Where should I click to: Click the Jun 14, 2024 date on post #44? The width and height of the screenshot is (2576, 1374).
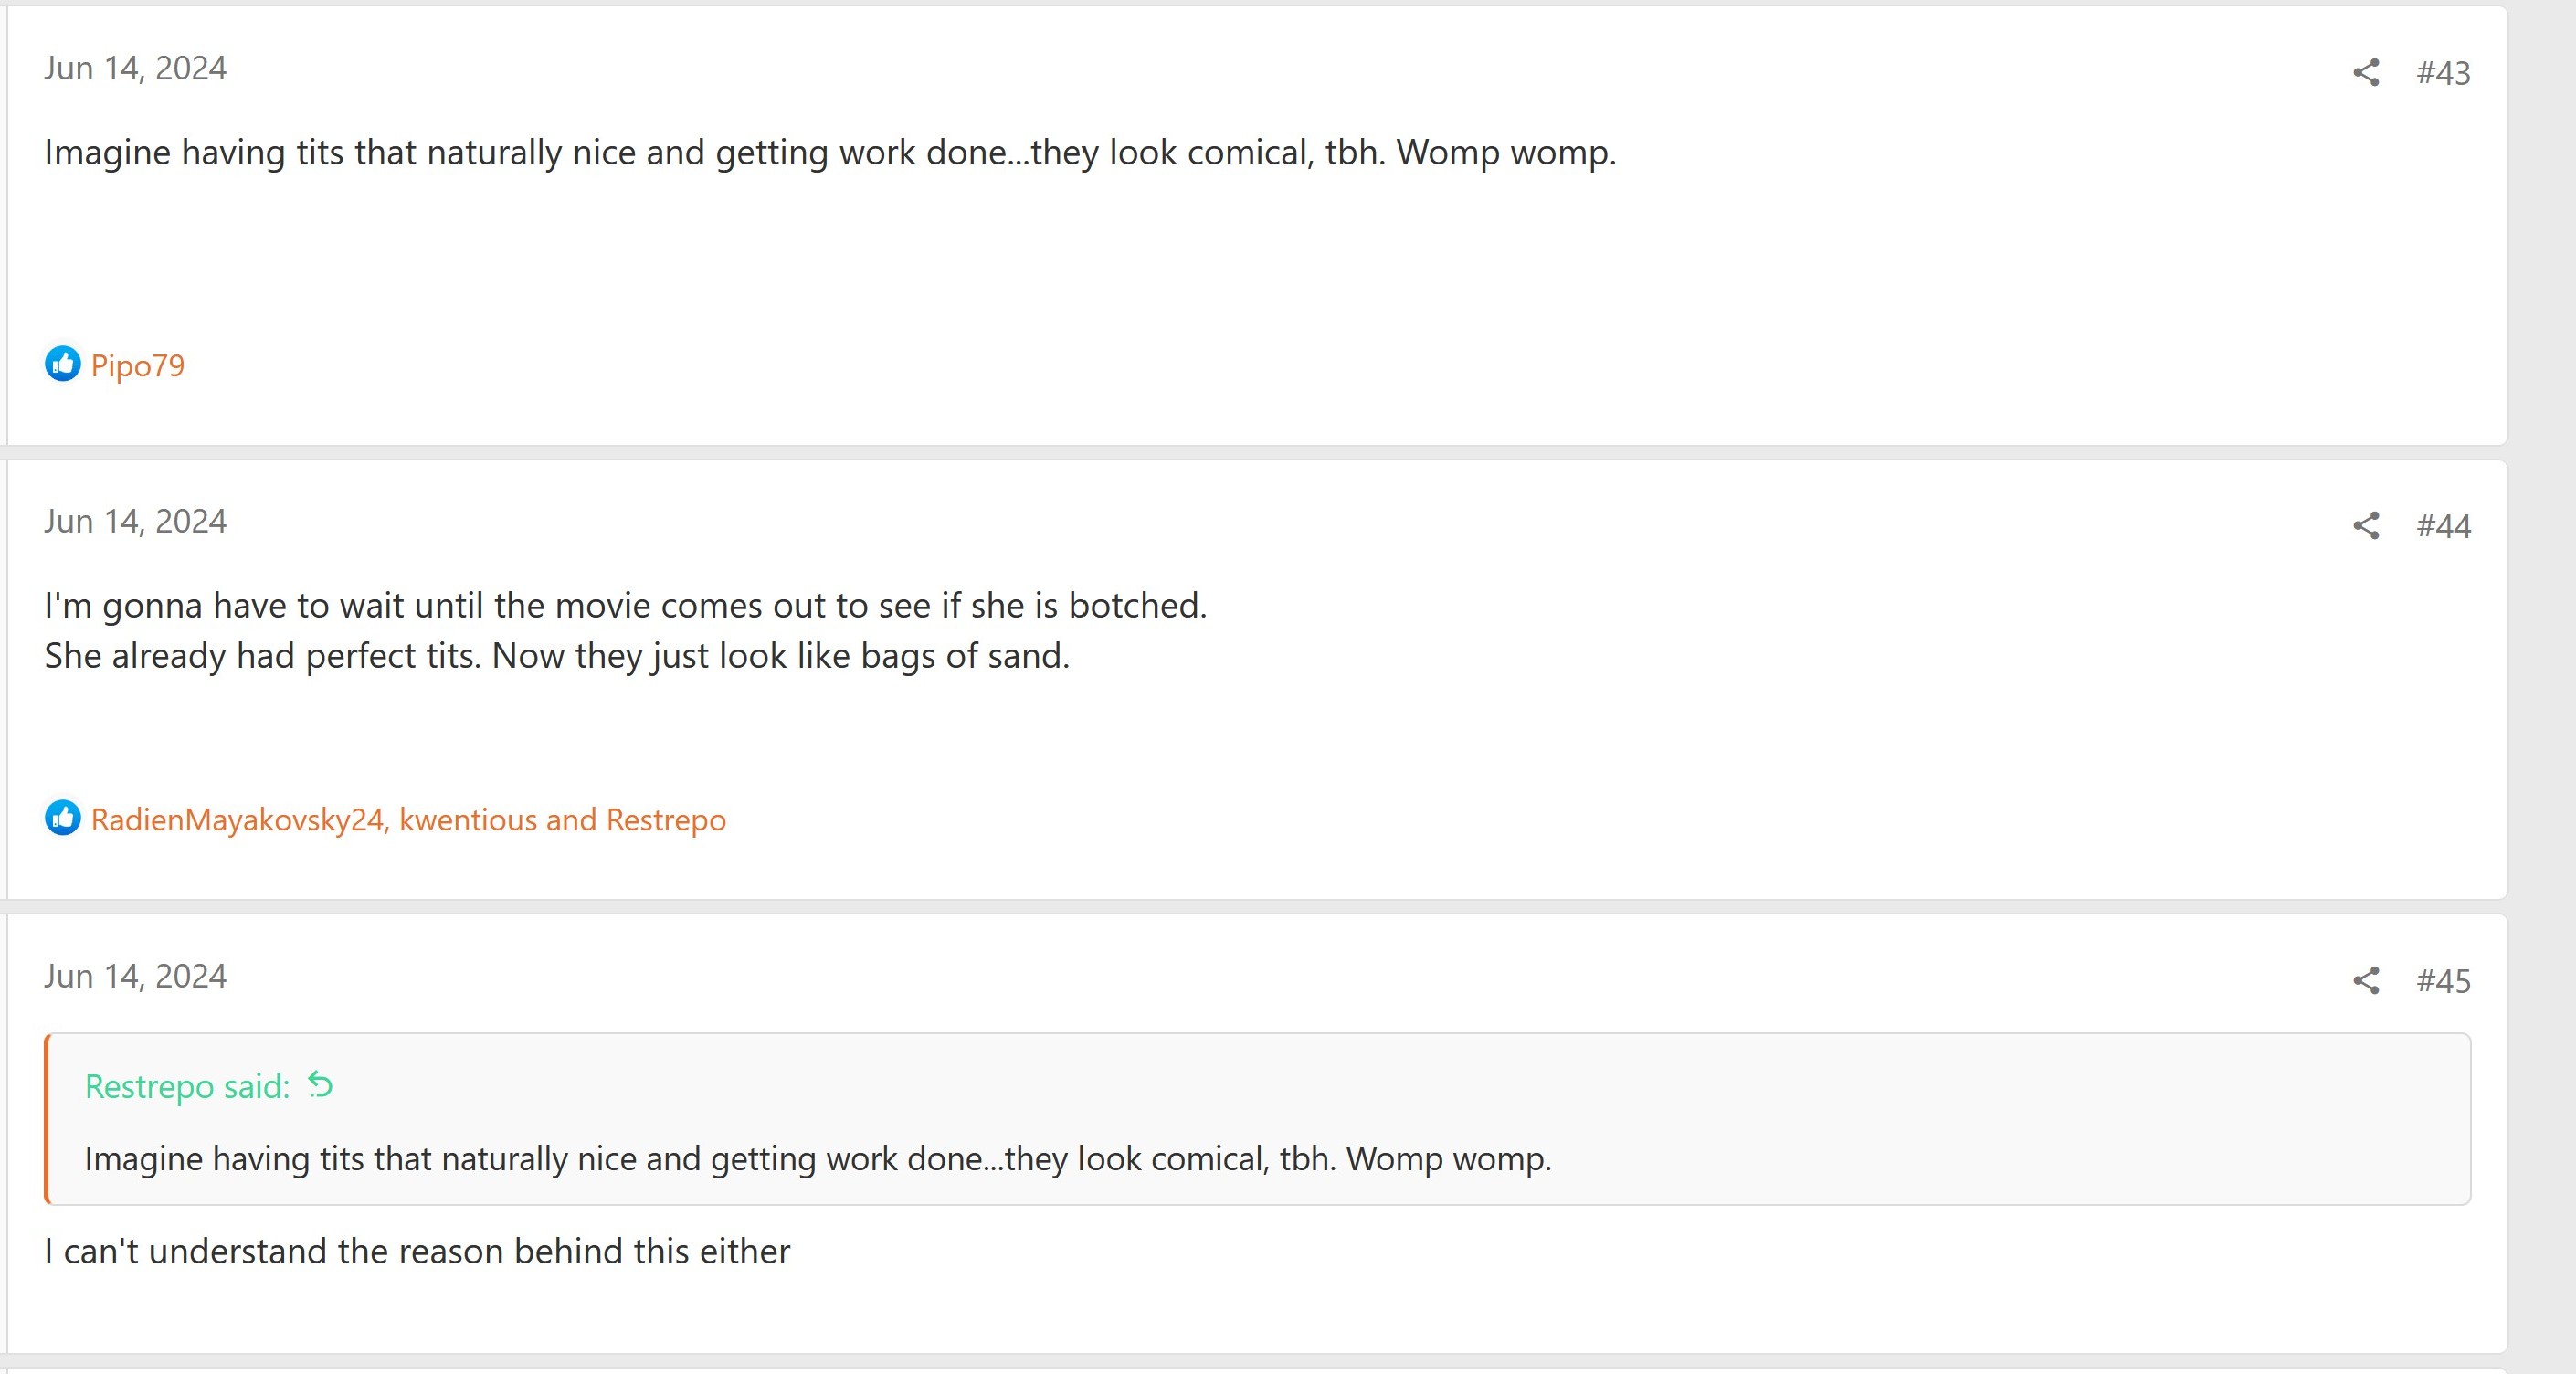click(135, 521)
